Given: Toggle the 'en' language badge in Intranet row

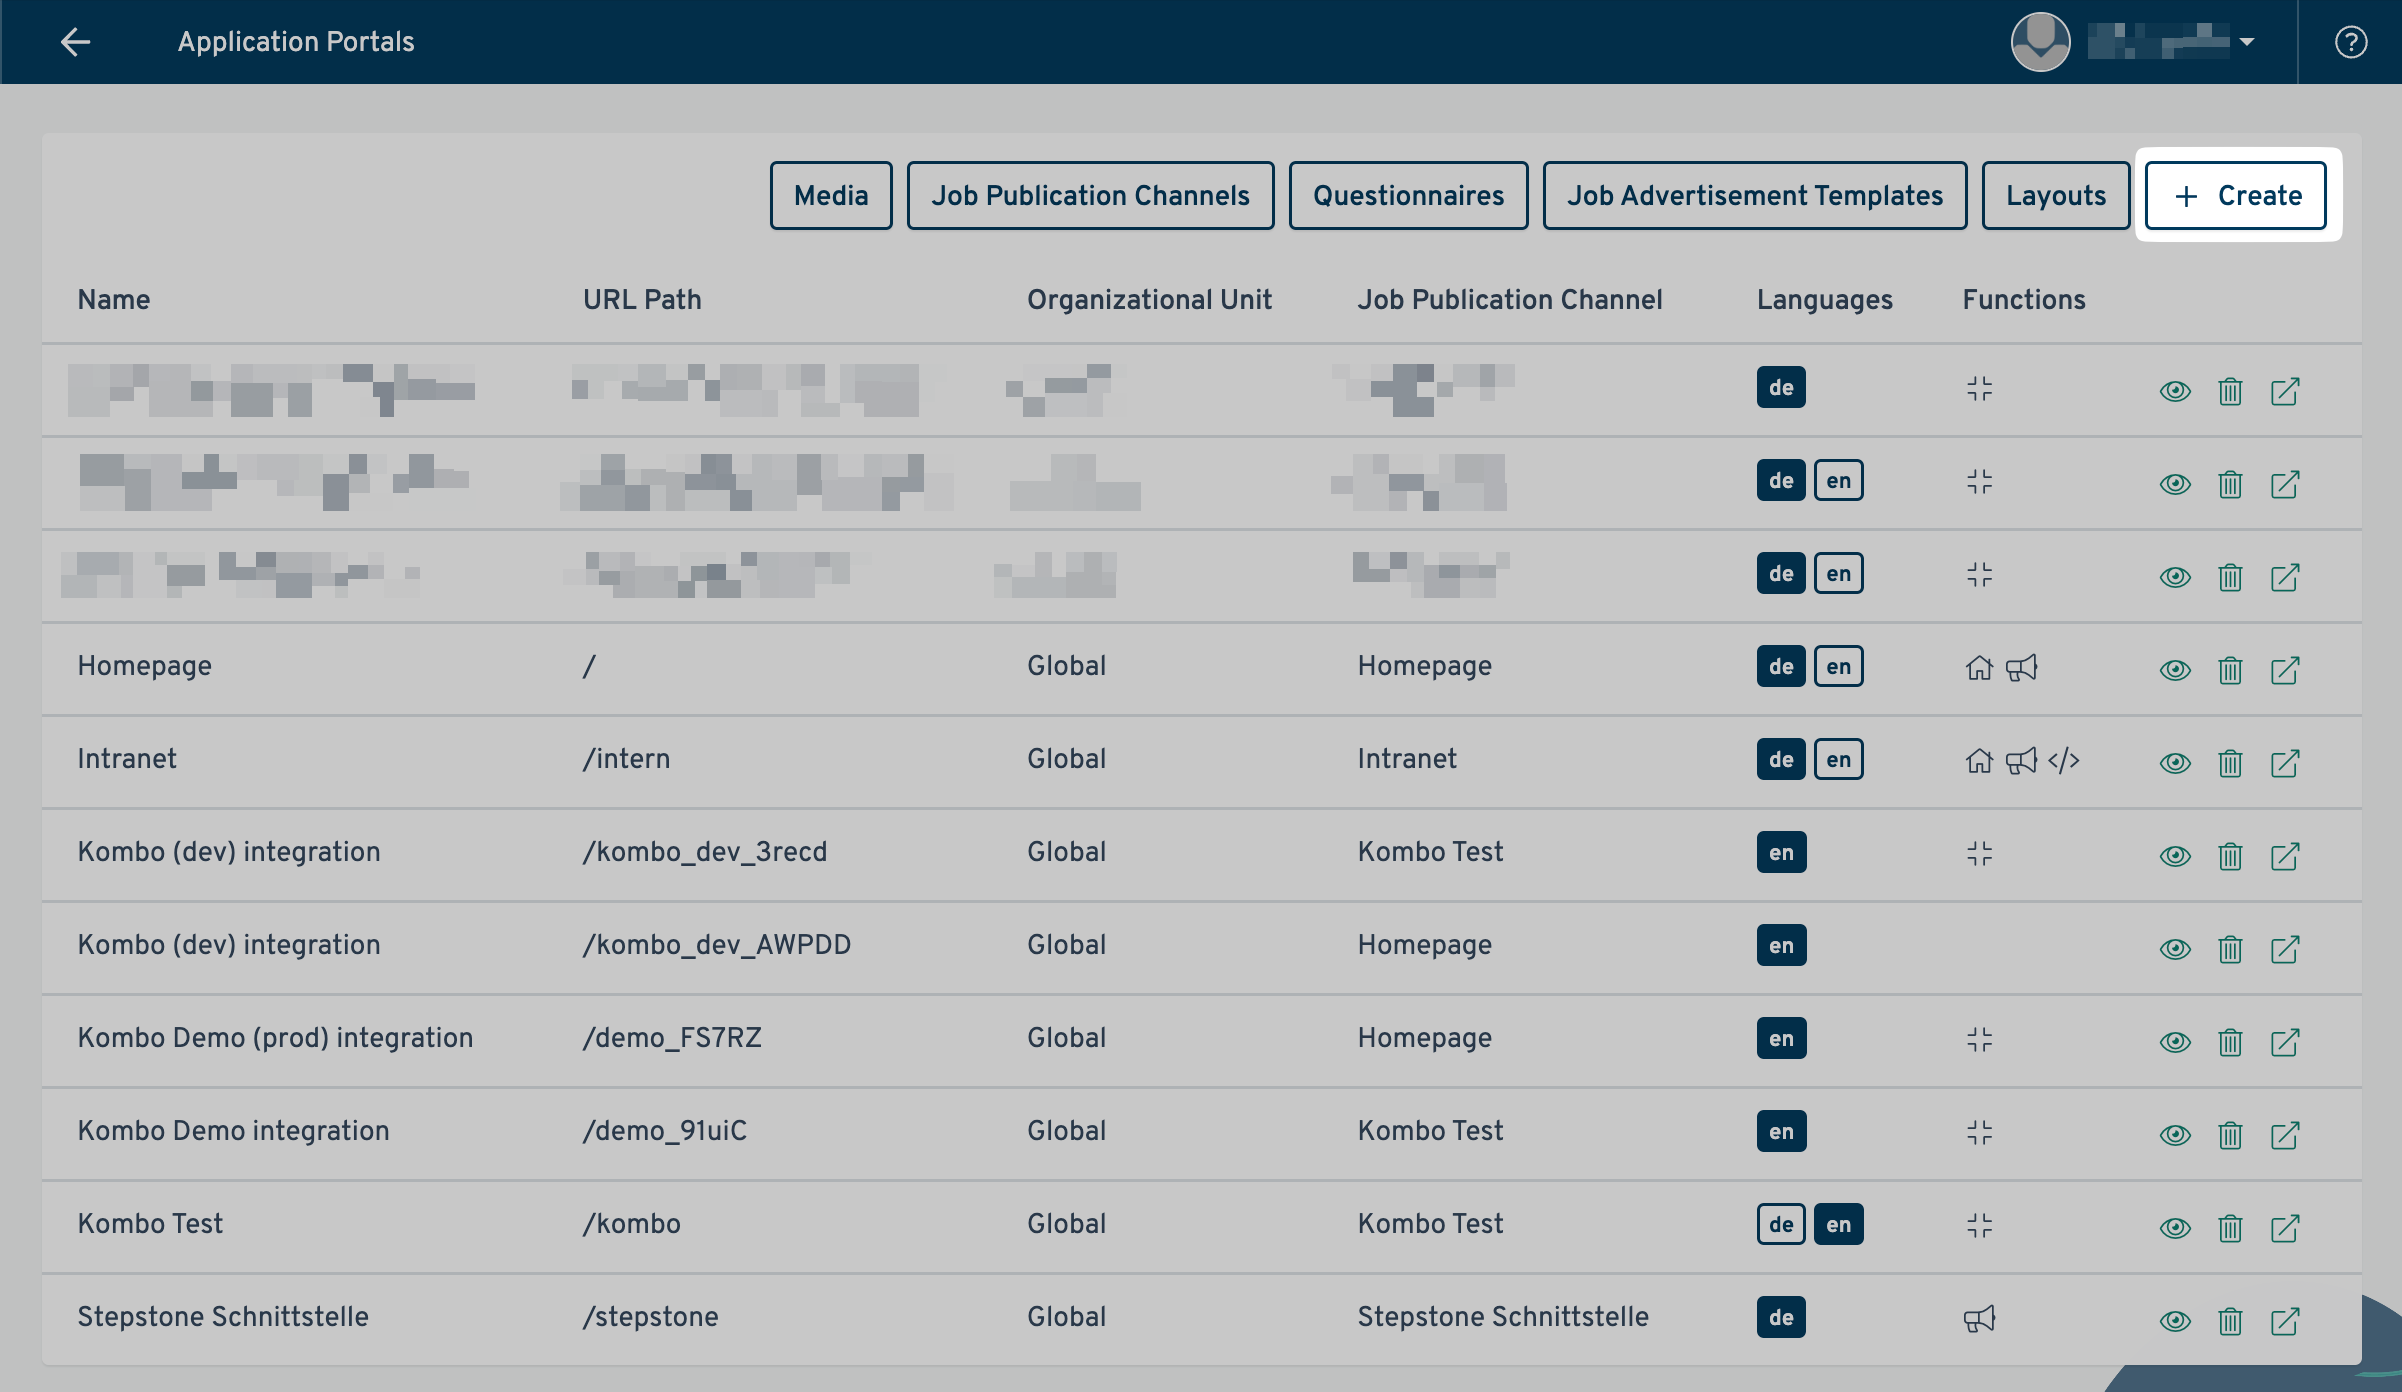Looking at the screenshot, I should 1838,760.
